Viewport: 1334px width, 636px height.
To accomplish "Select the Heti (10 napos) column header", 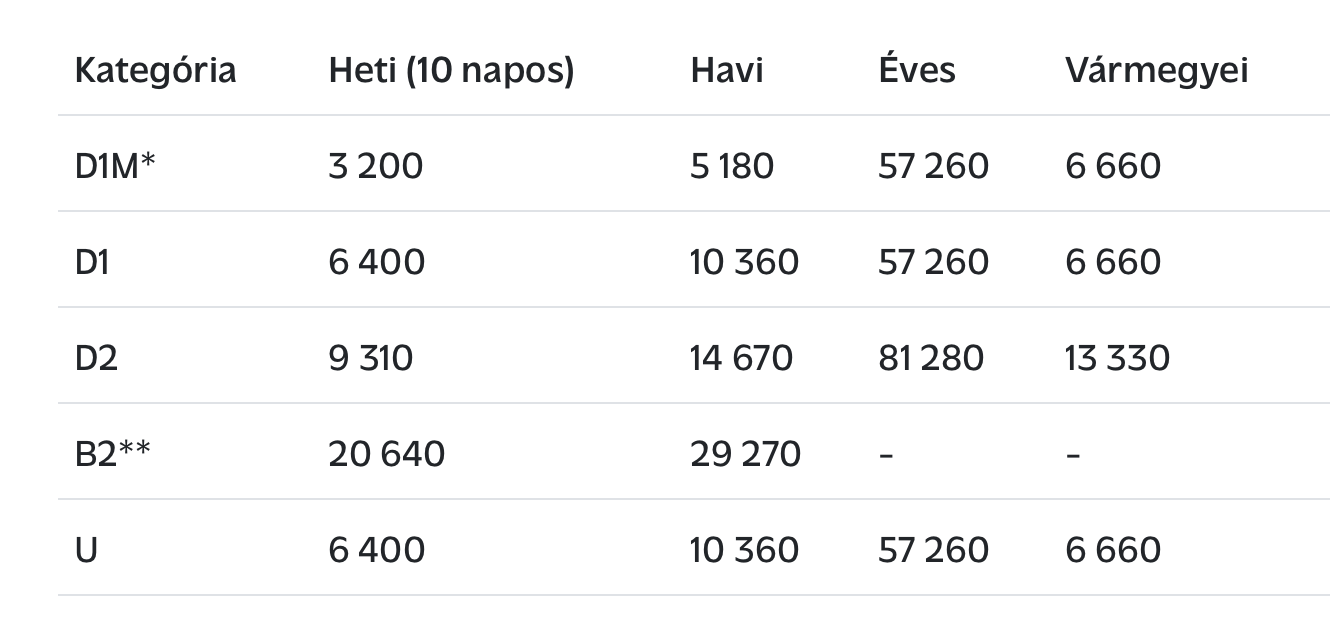I will (x=451, y=71).
